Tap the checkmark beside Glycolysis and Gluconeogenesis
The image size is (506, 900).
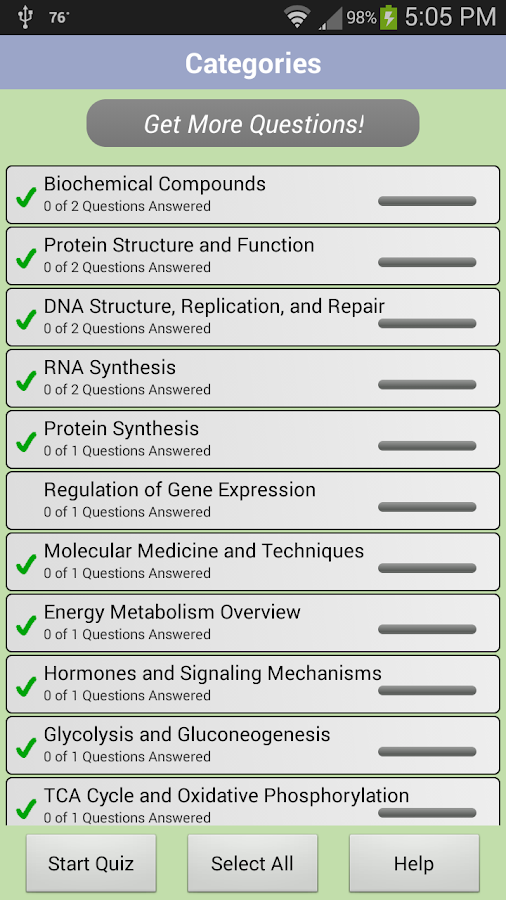pyautogui.click(x=26, y=748)
